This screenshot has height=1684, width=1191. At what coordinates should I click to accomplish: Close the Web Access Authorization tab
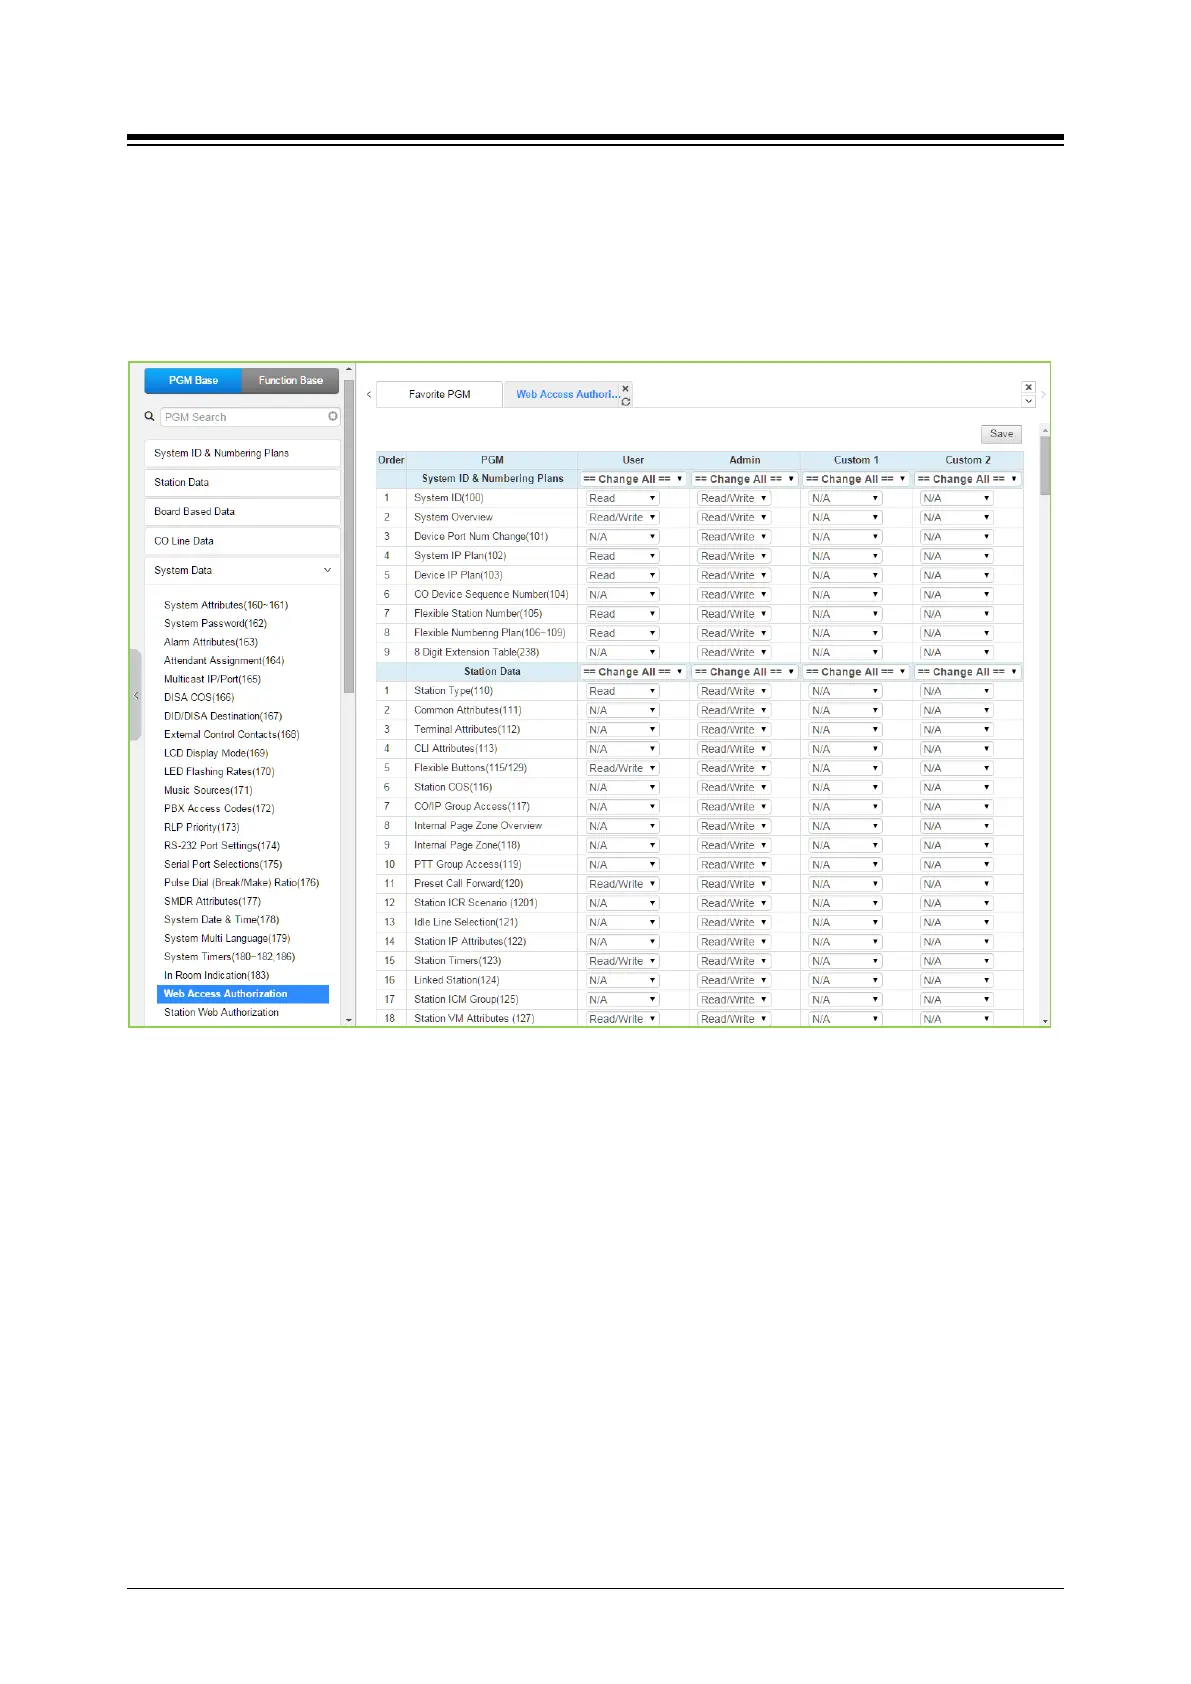626,388
